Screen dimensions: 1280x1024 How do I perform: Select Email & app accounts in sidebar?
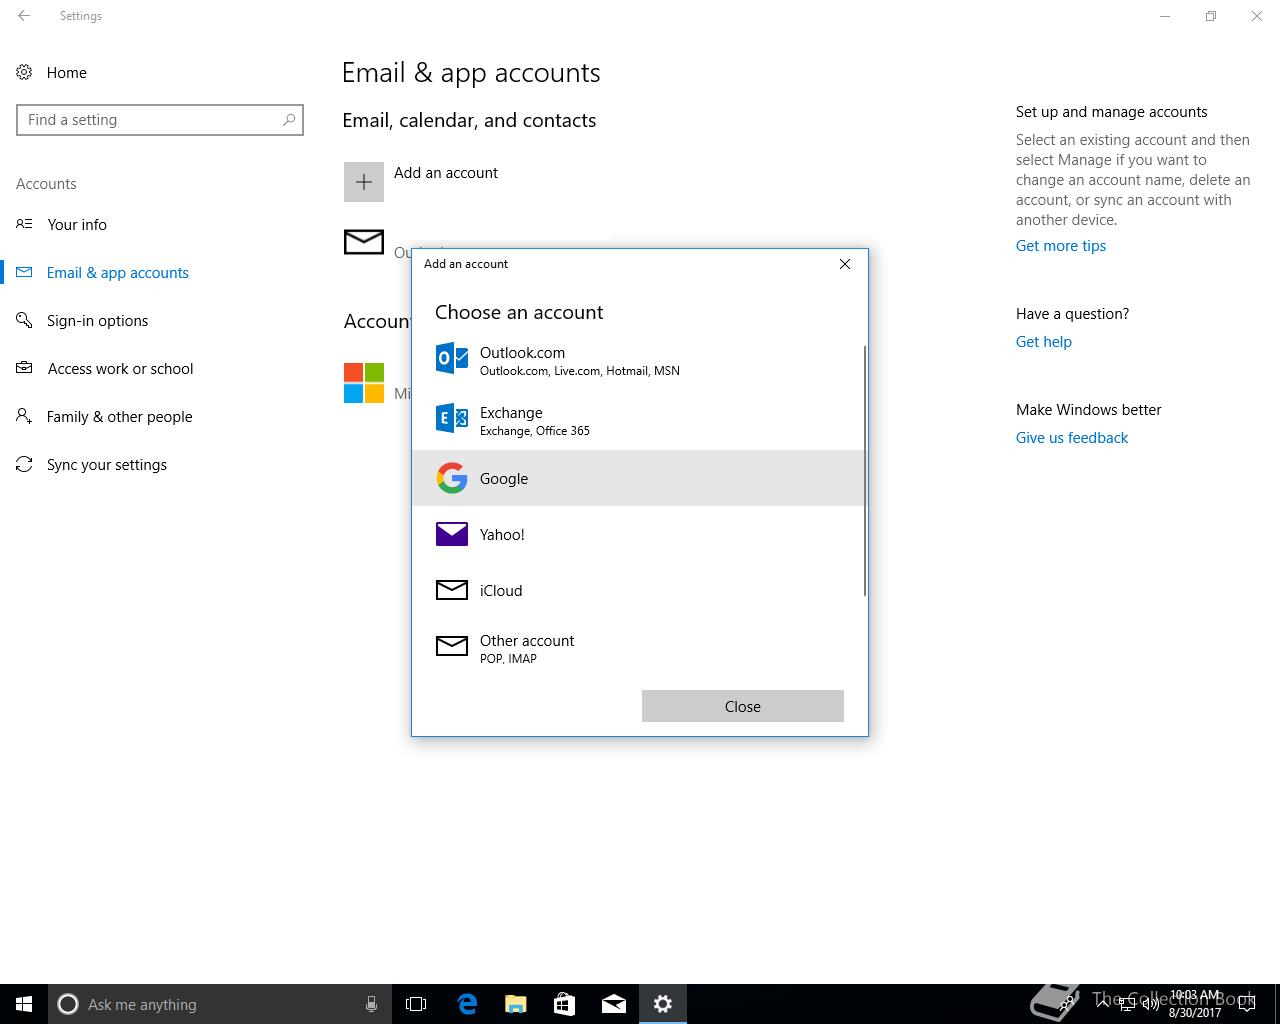click(118, 272)
